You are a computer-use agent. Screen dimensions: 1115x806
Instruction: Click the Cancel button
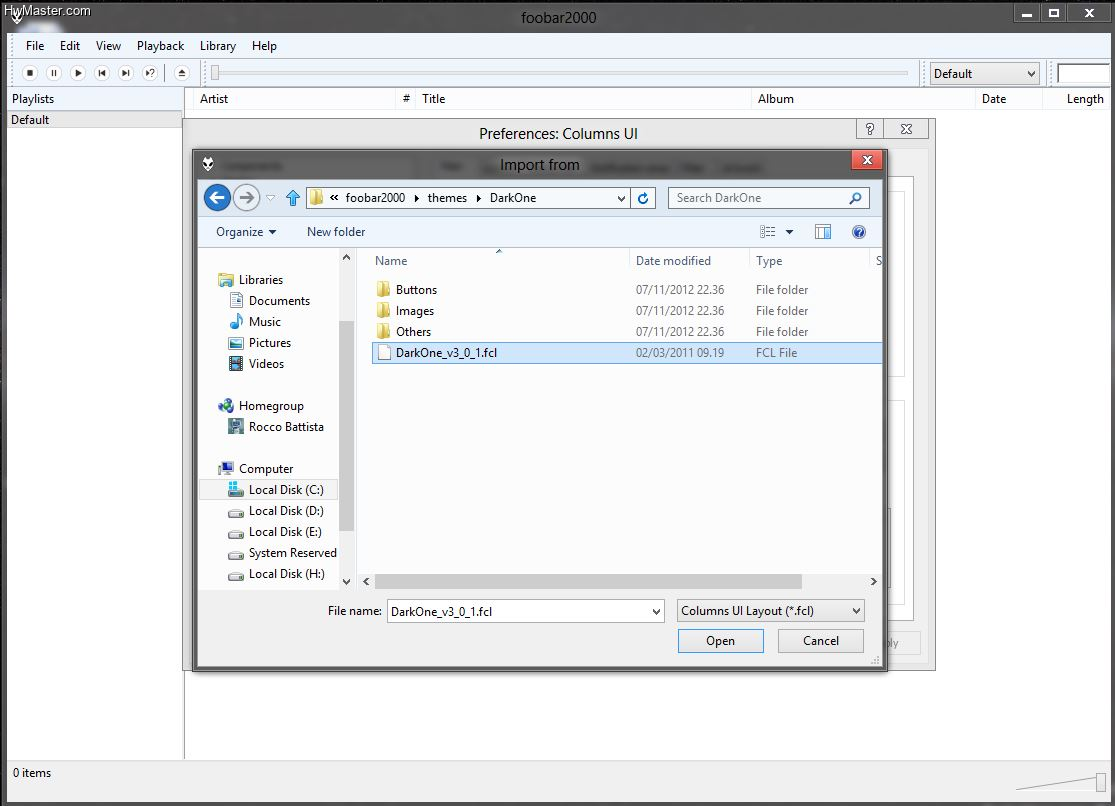point(821,641)
